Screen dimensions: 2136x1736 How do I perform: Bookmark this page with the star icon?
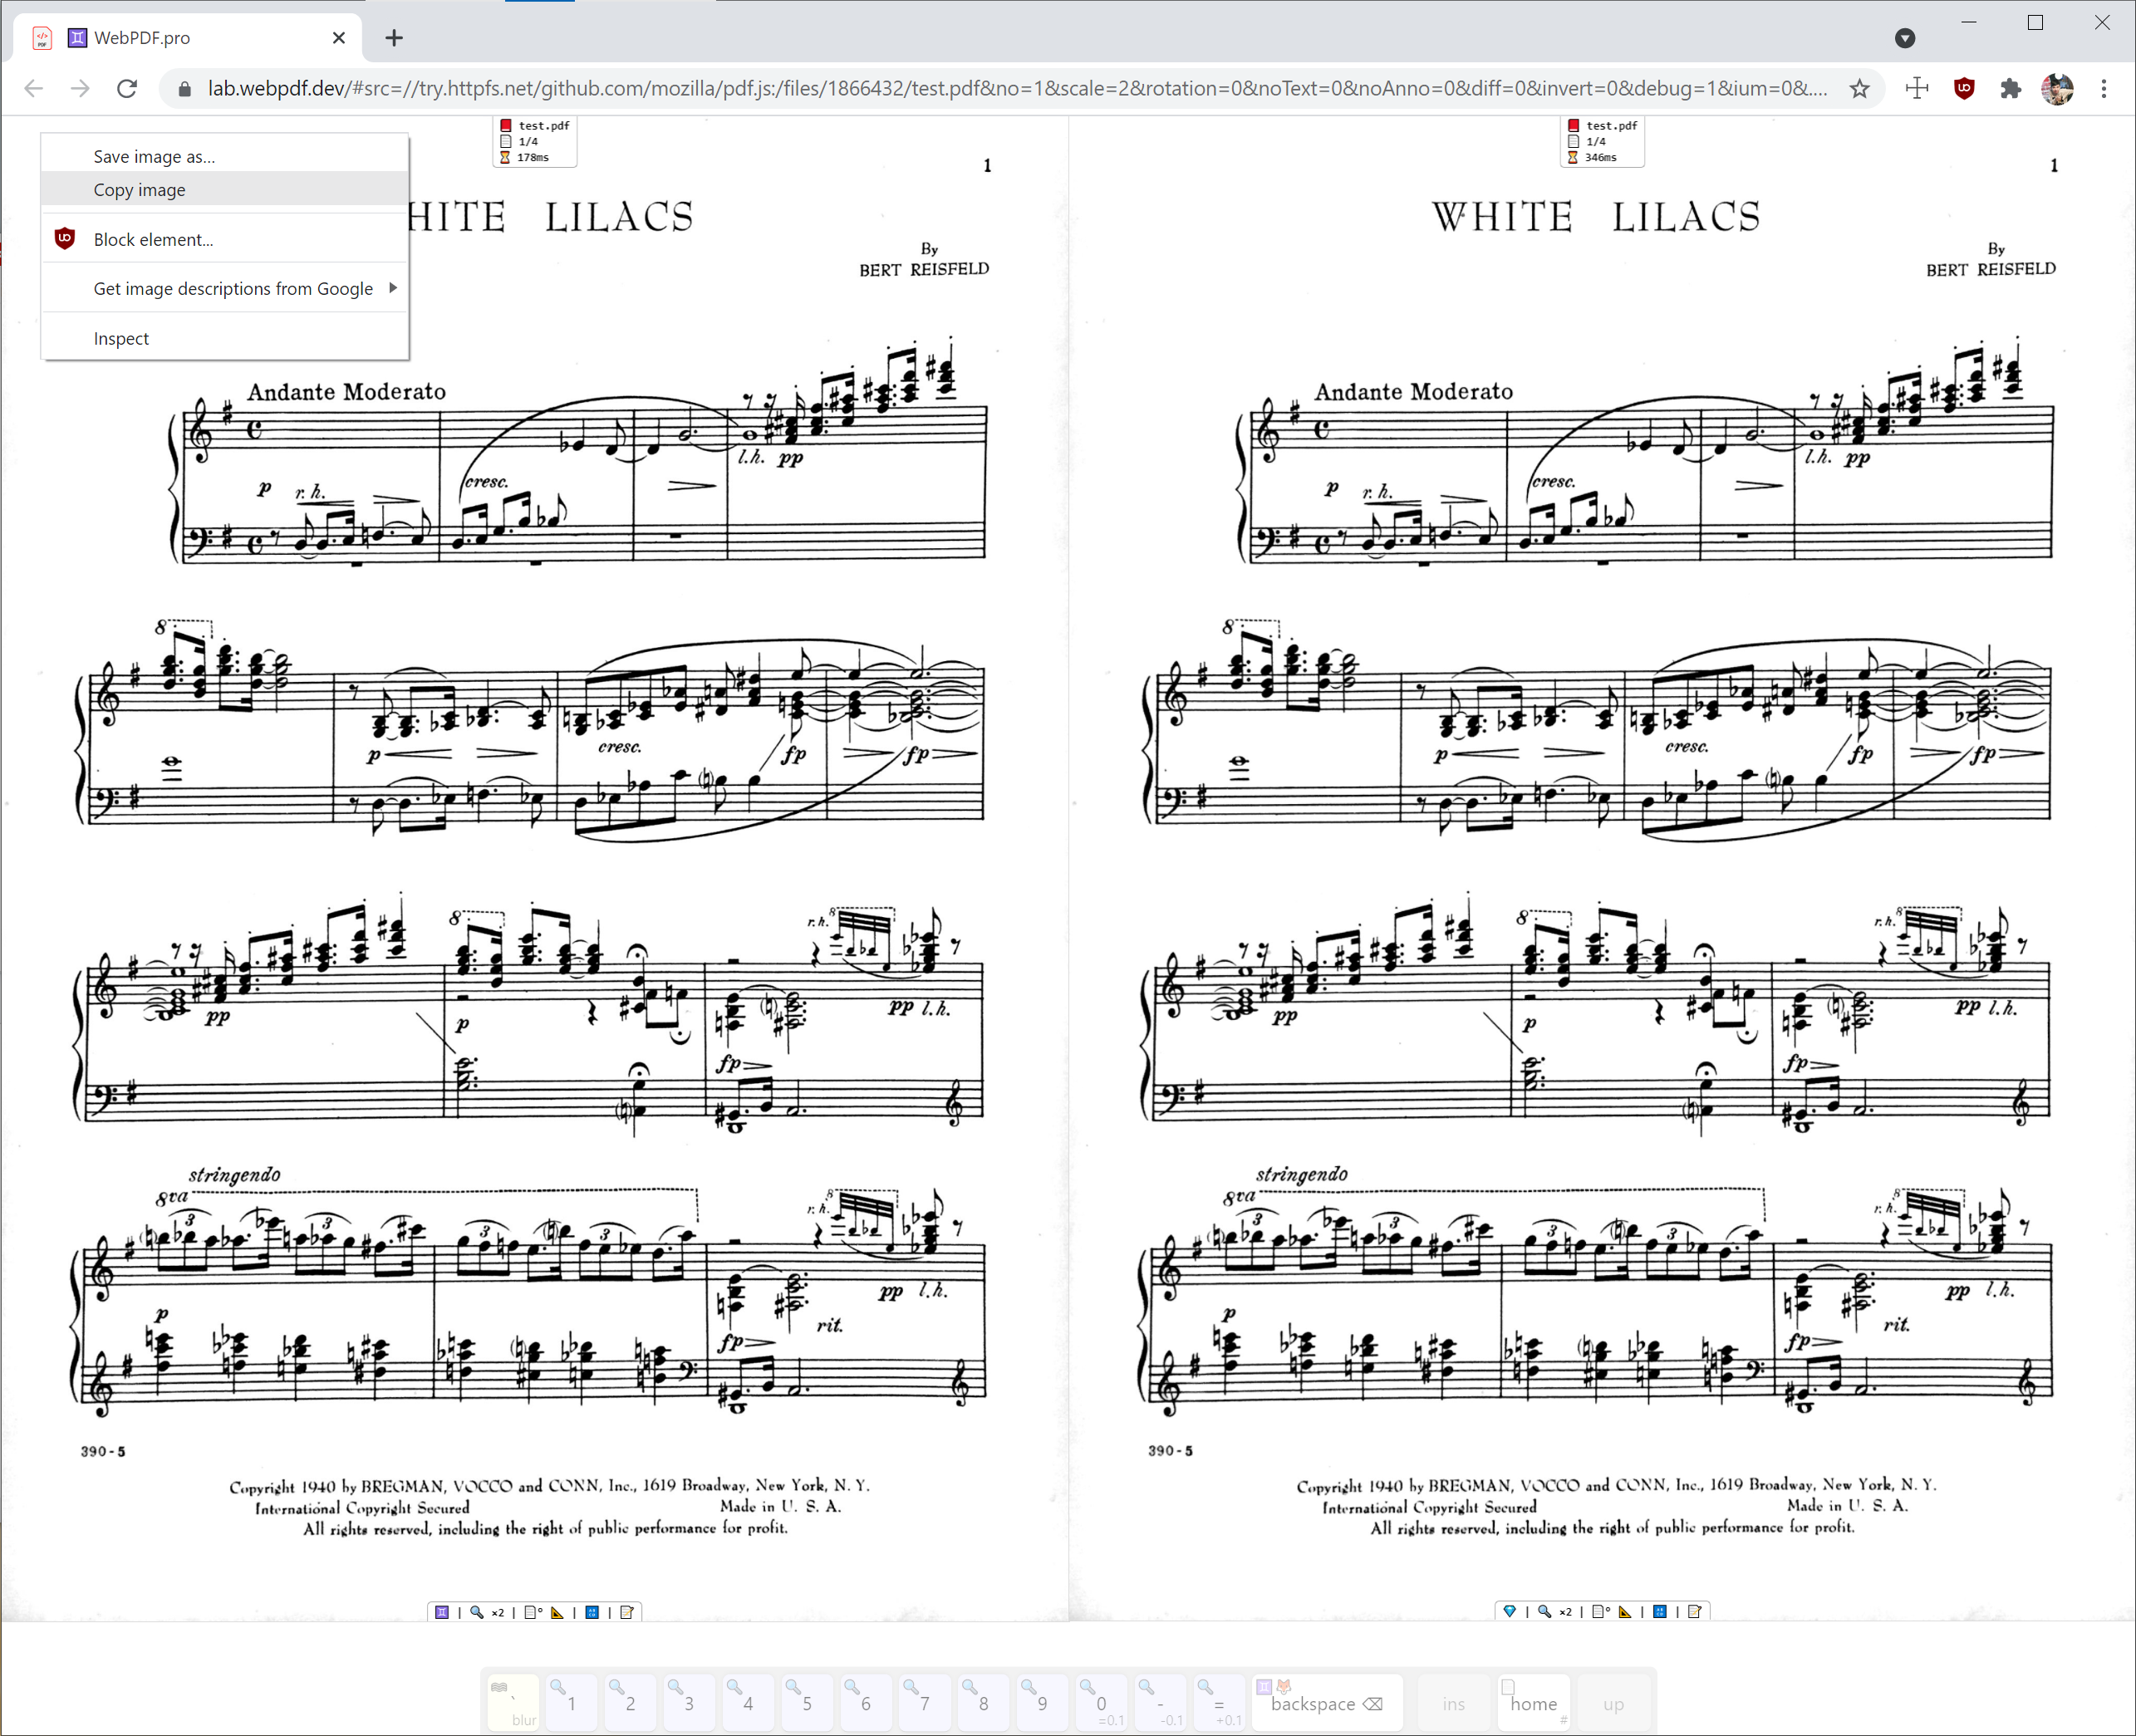click(1859, 88)
